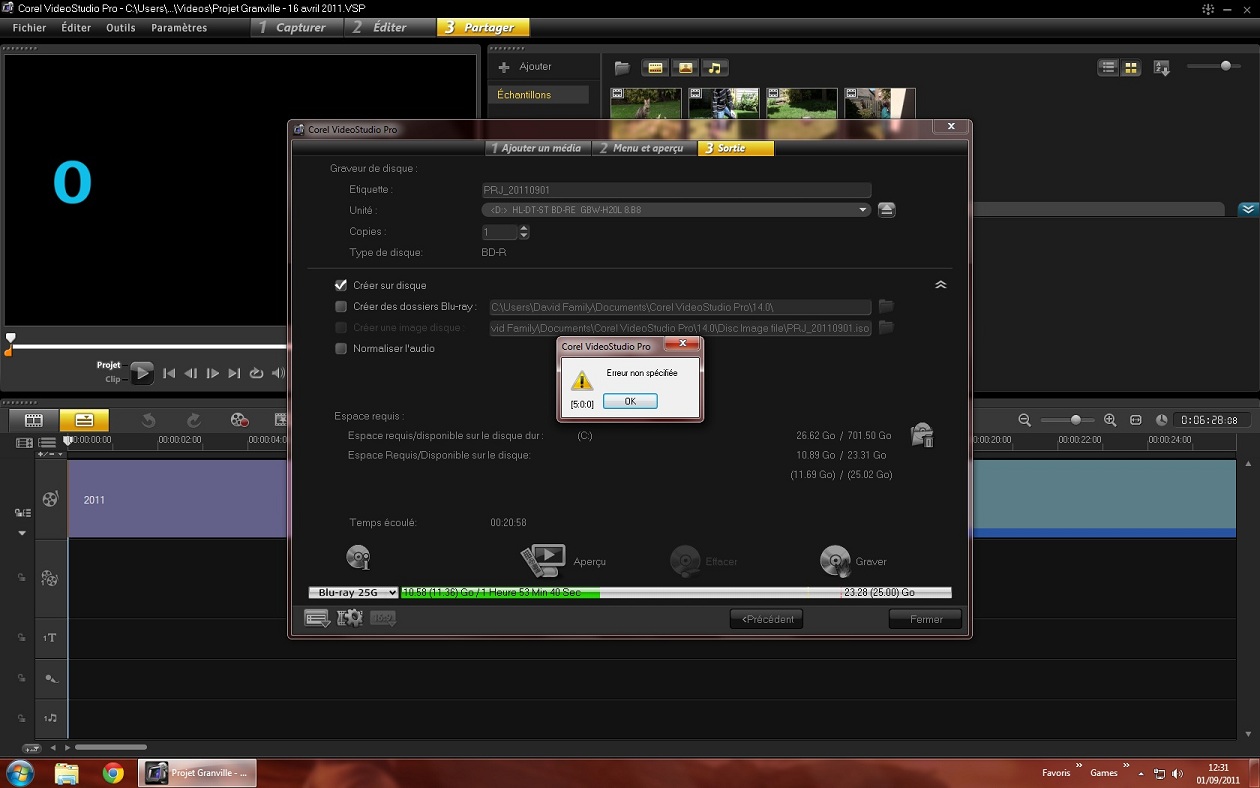
Task: Open the 16:9 aspect ratio dropdown
Action: (x=383, y=618)
